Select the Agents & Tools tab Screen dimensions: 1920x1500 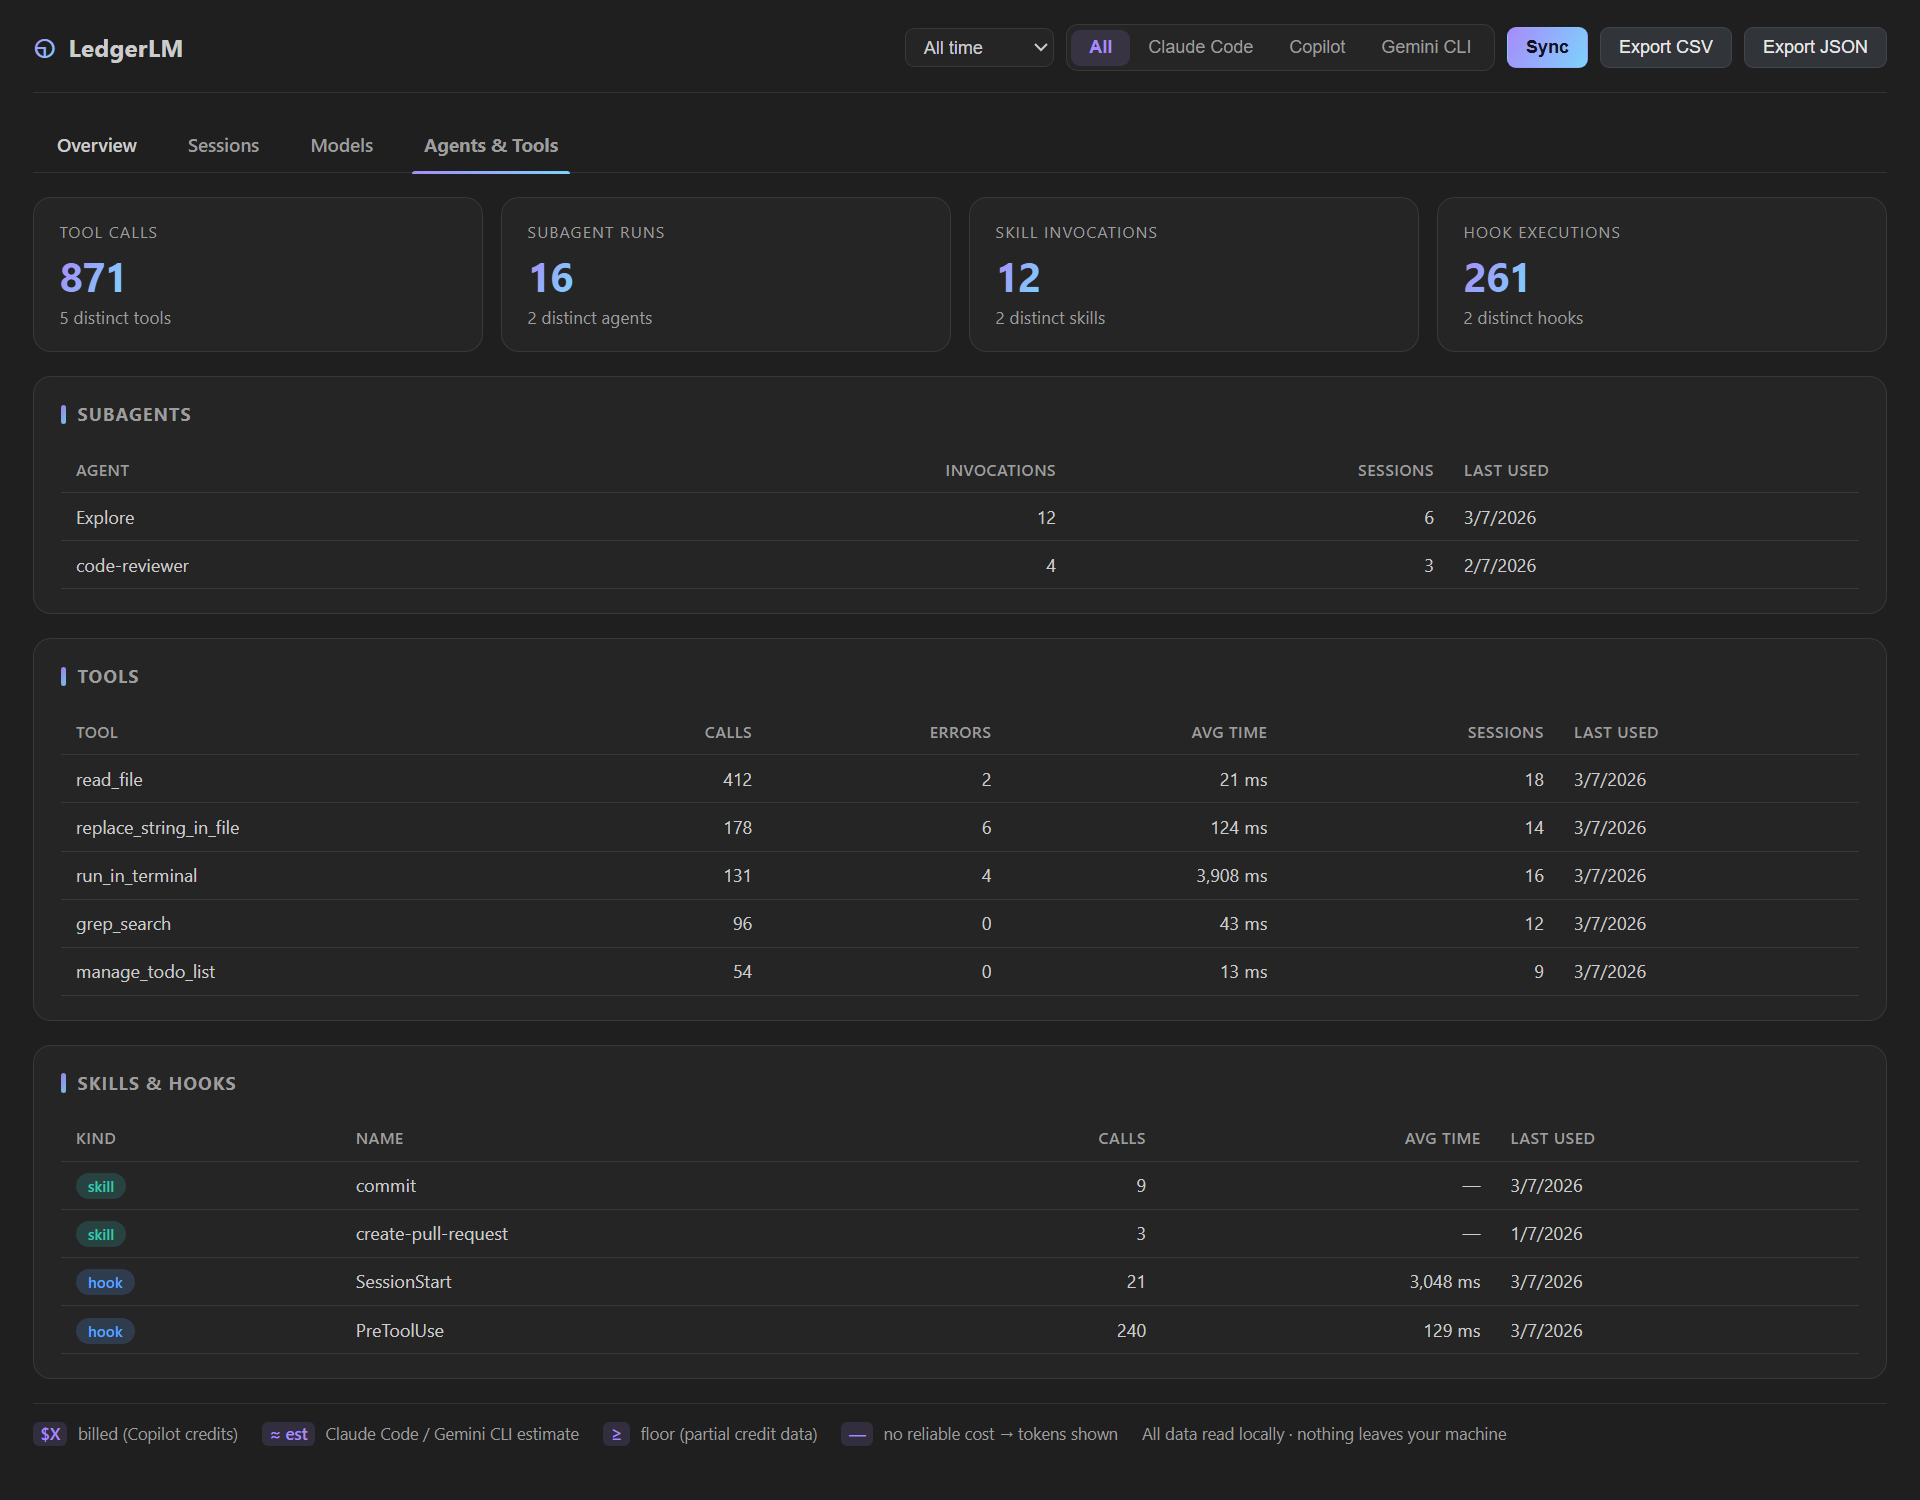(x=491, y=146)
